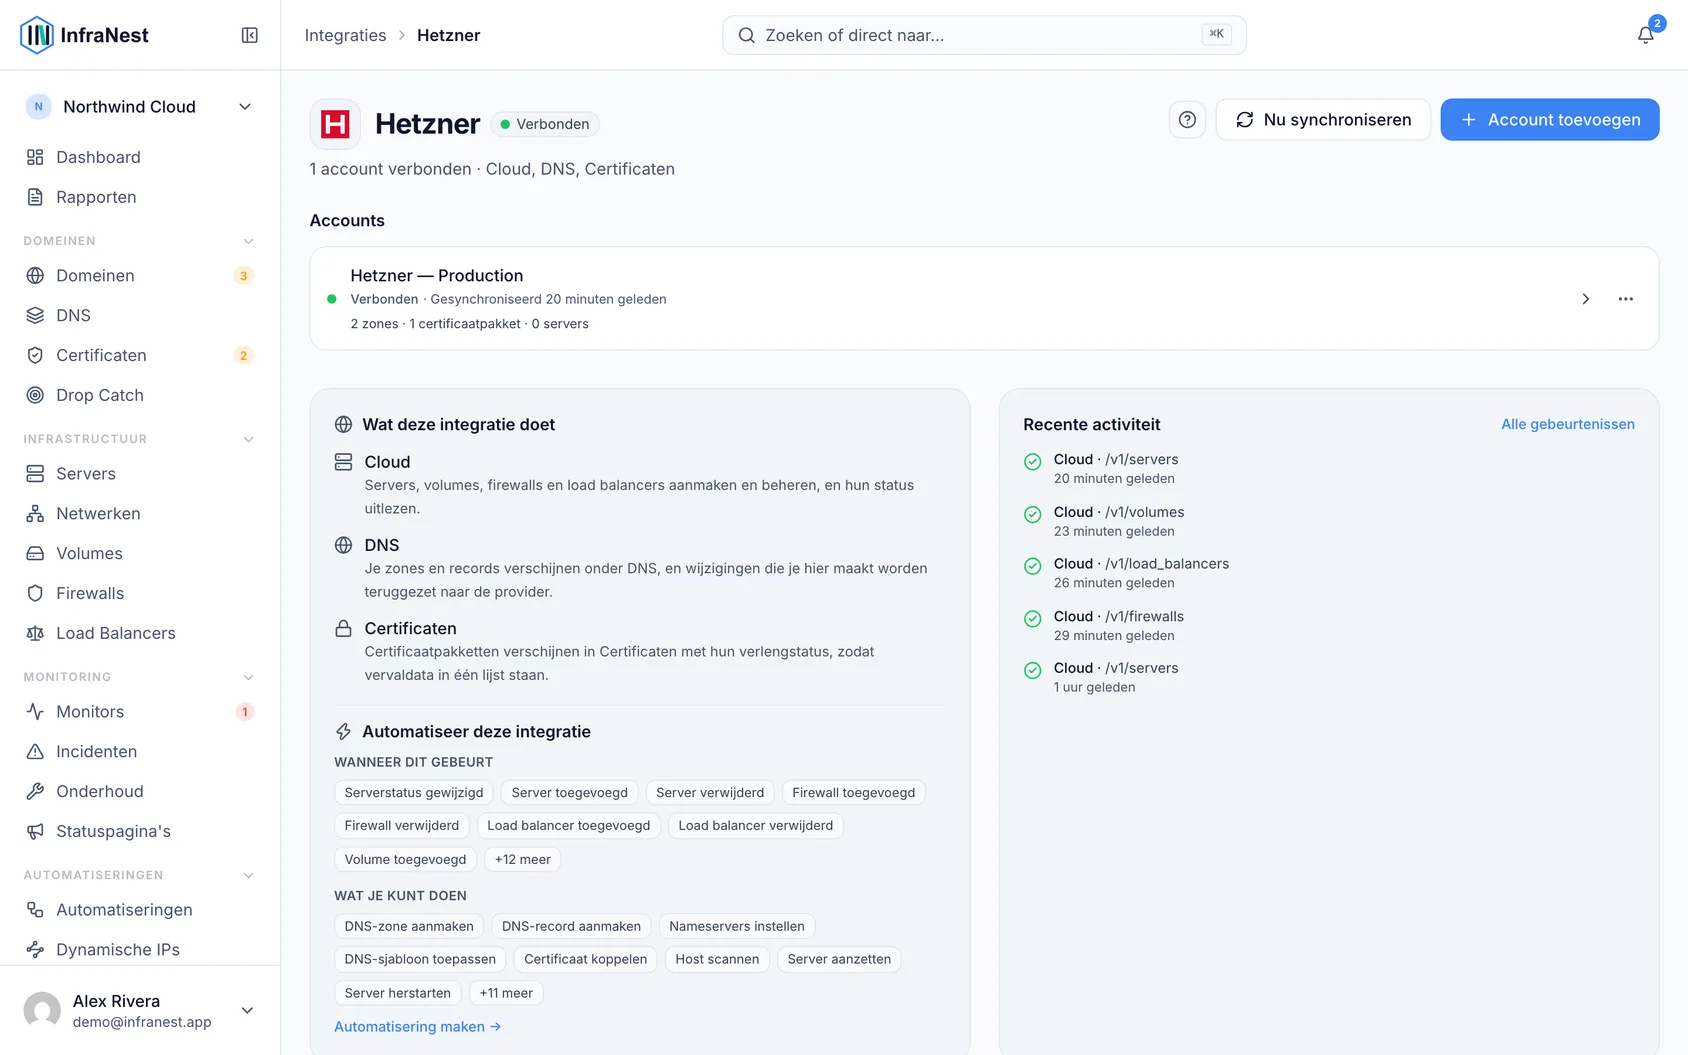
Task: Open the Northwind Cloud workspace switcher
Action: pyautogui.click(x=140, y=107)
